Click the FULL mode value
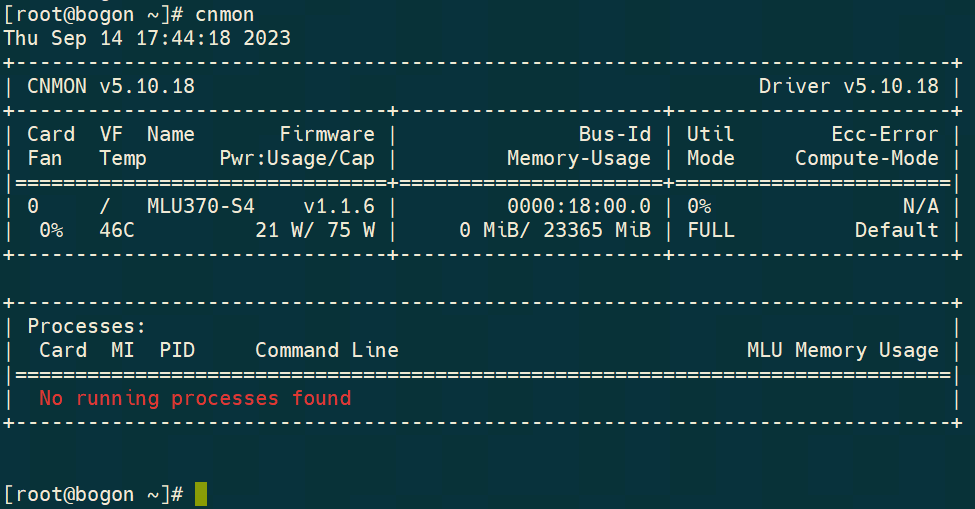975x509 pixels. 710,230
